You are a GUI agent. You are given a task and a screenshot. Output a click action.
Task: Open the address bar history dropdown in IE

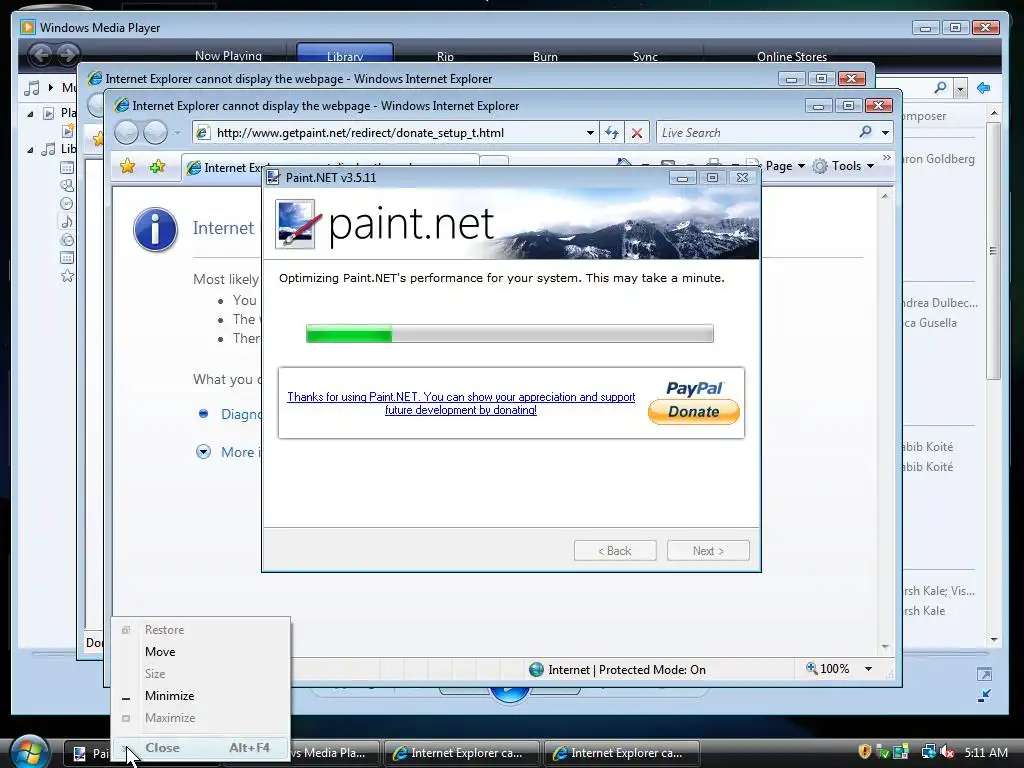pyautogui.click(x=590, y=133)
